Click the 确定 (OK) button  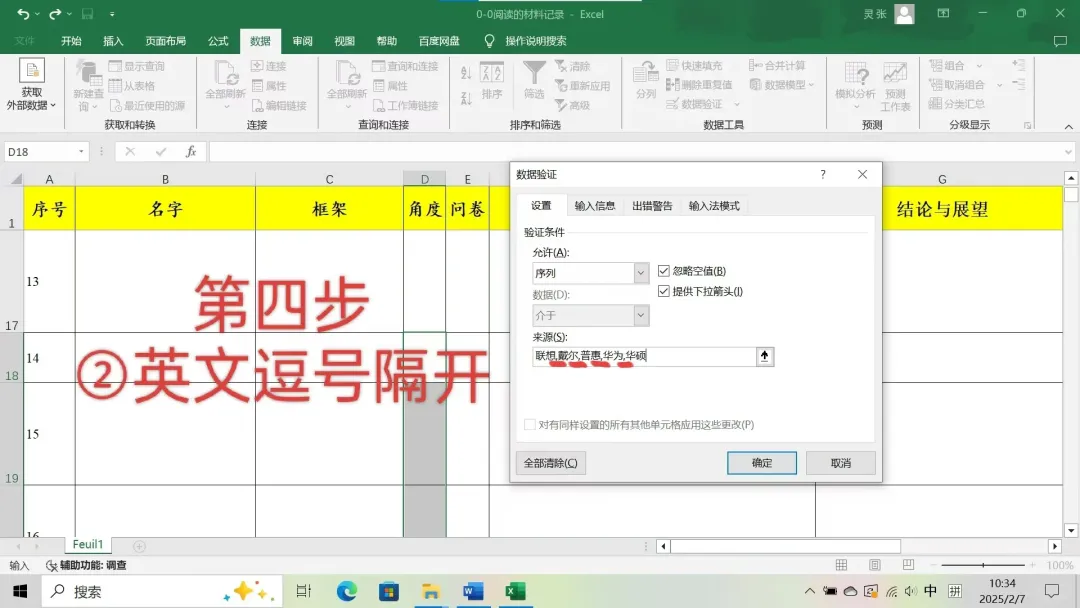tap(762, 463)
